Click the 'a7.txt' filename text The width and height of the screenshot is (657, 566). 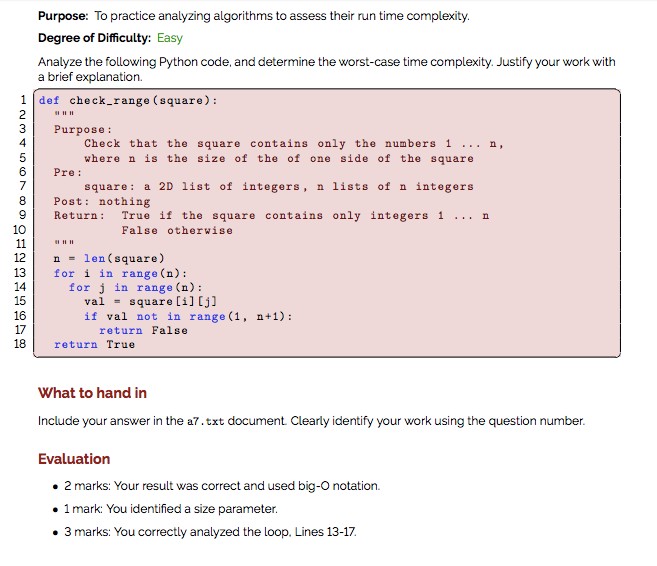click(206, 421)
